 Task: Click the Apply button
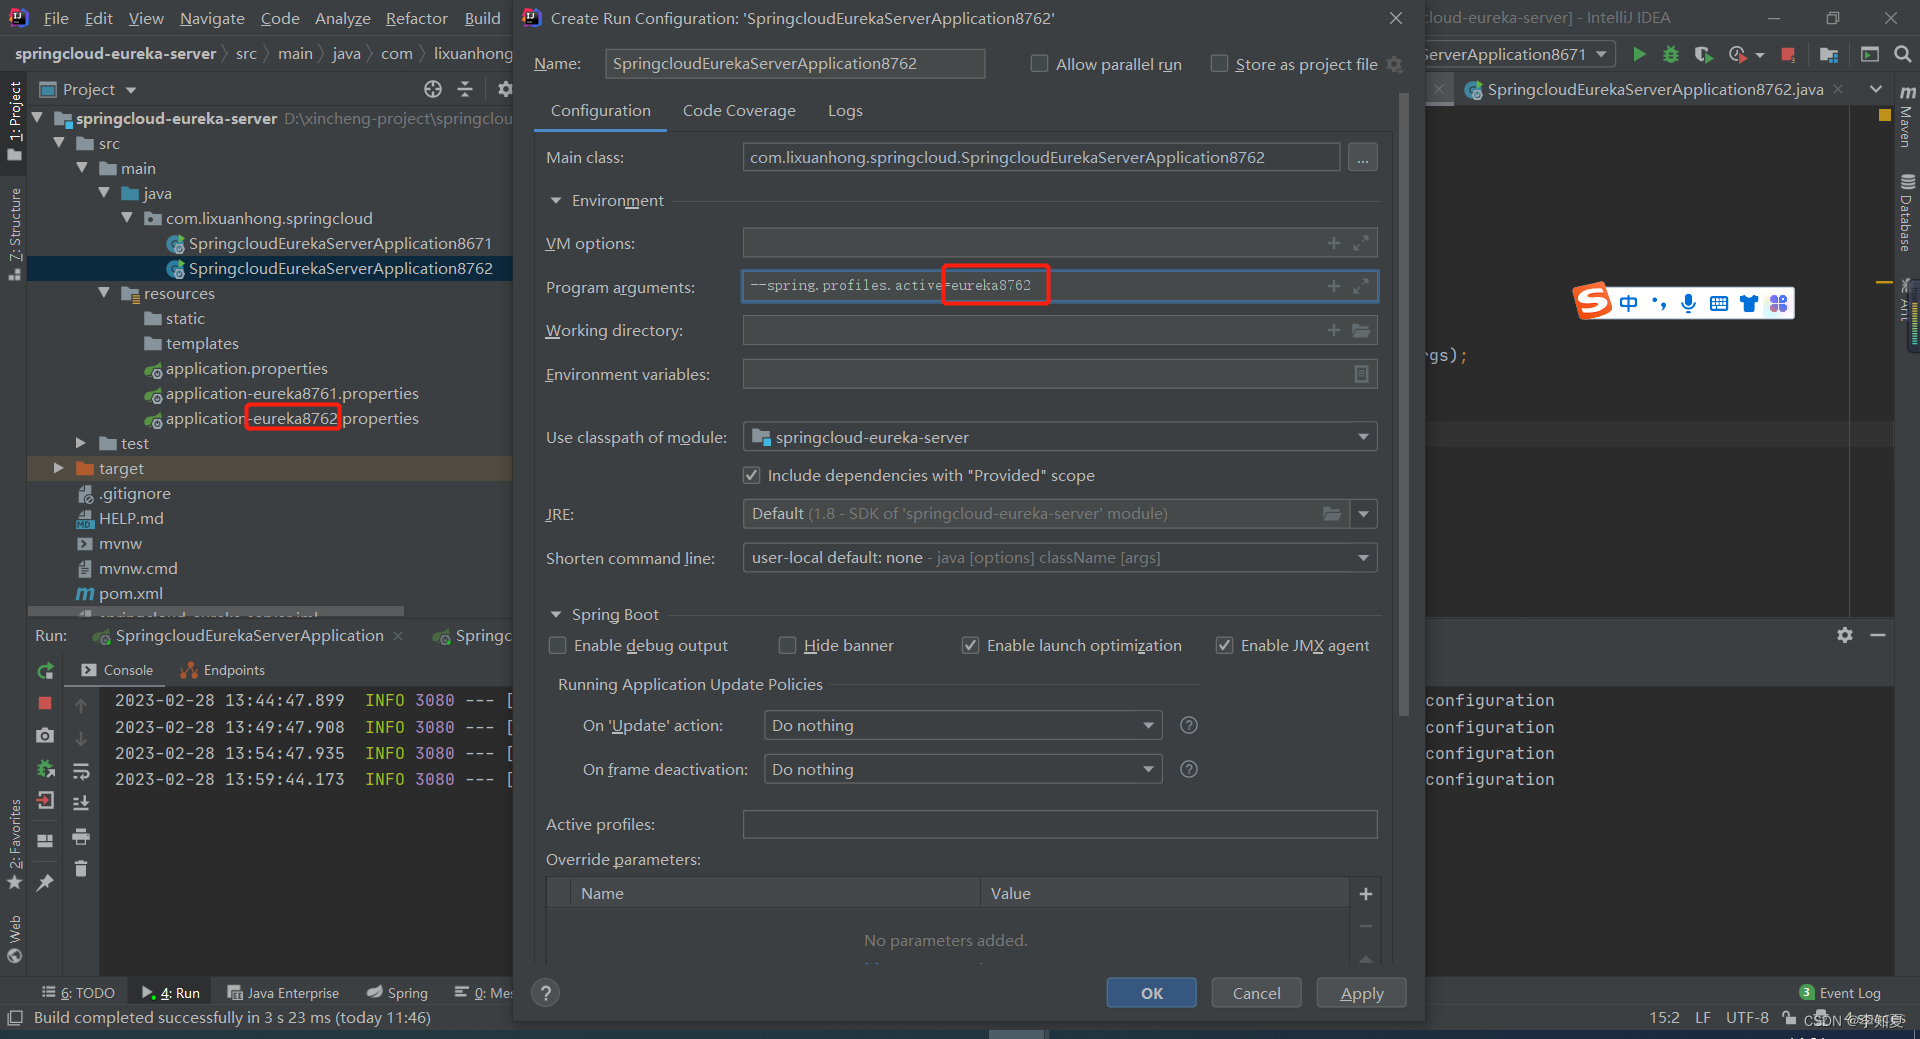tap(1361, 993)
